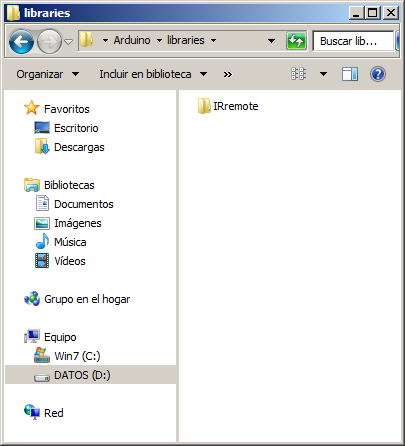Expand the view options dropdown arrow

323,74
